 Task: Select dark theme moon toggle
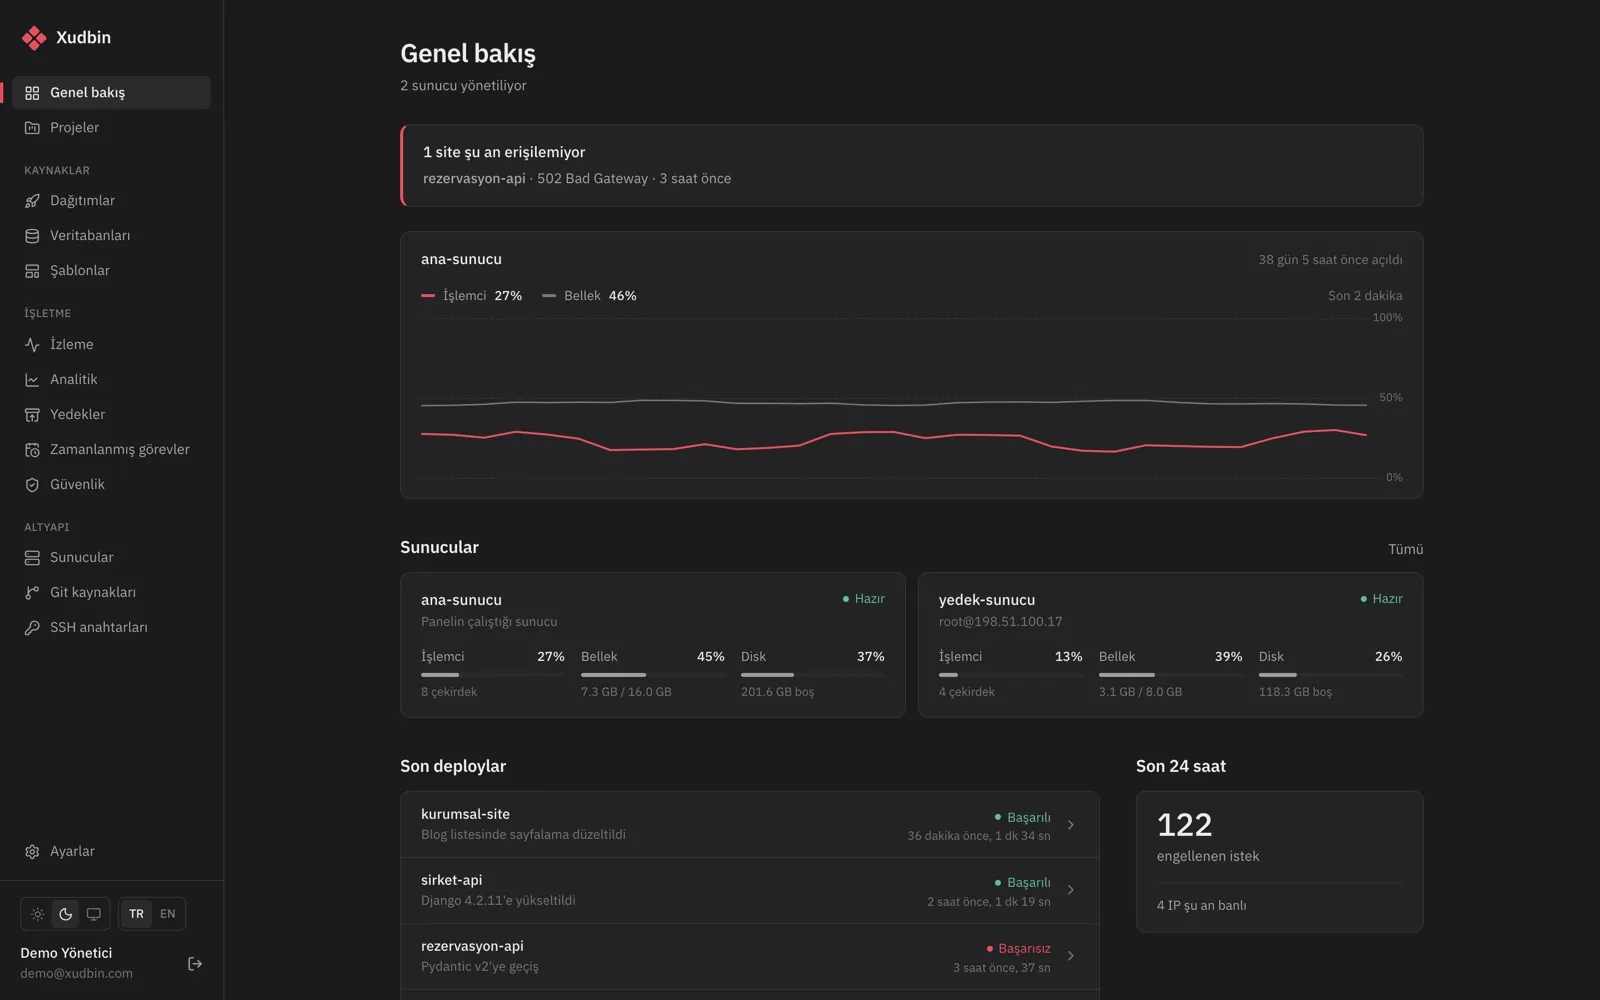(x=66, y=914)
